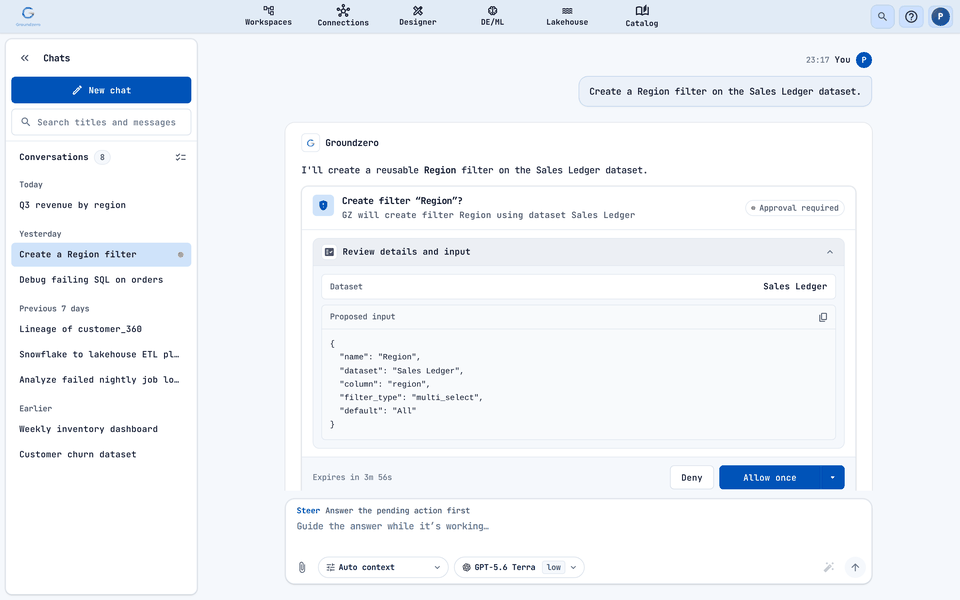
Task: Open the Workspaces section
Action: point(268,16)
